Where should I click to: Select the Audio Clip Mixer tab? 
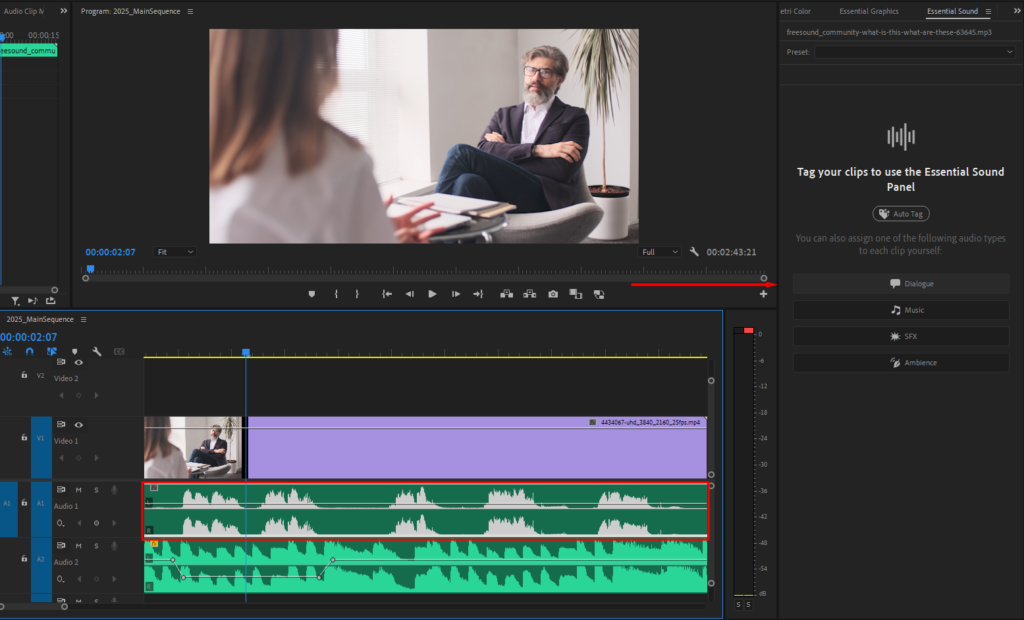point(24,11)
